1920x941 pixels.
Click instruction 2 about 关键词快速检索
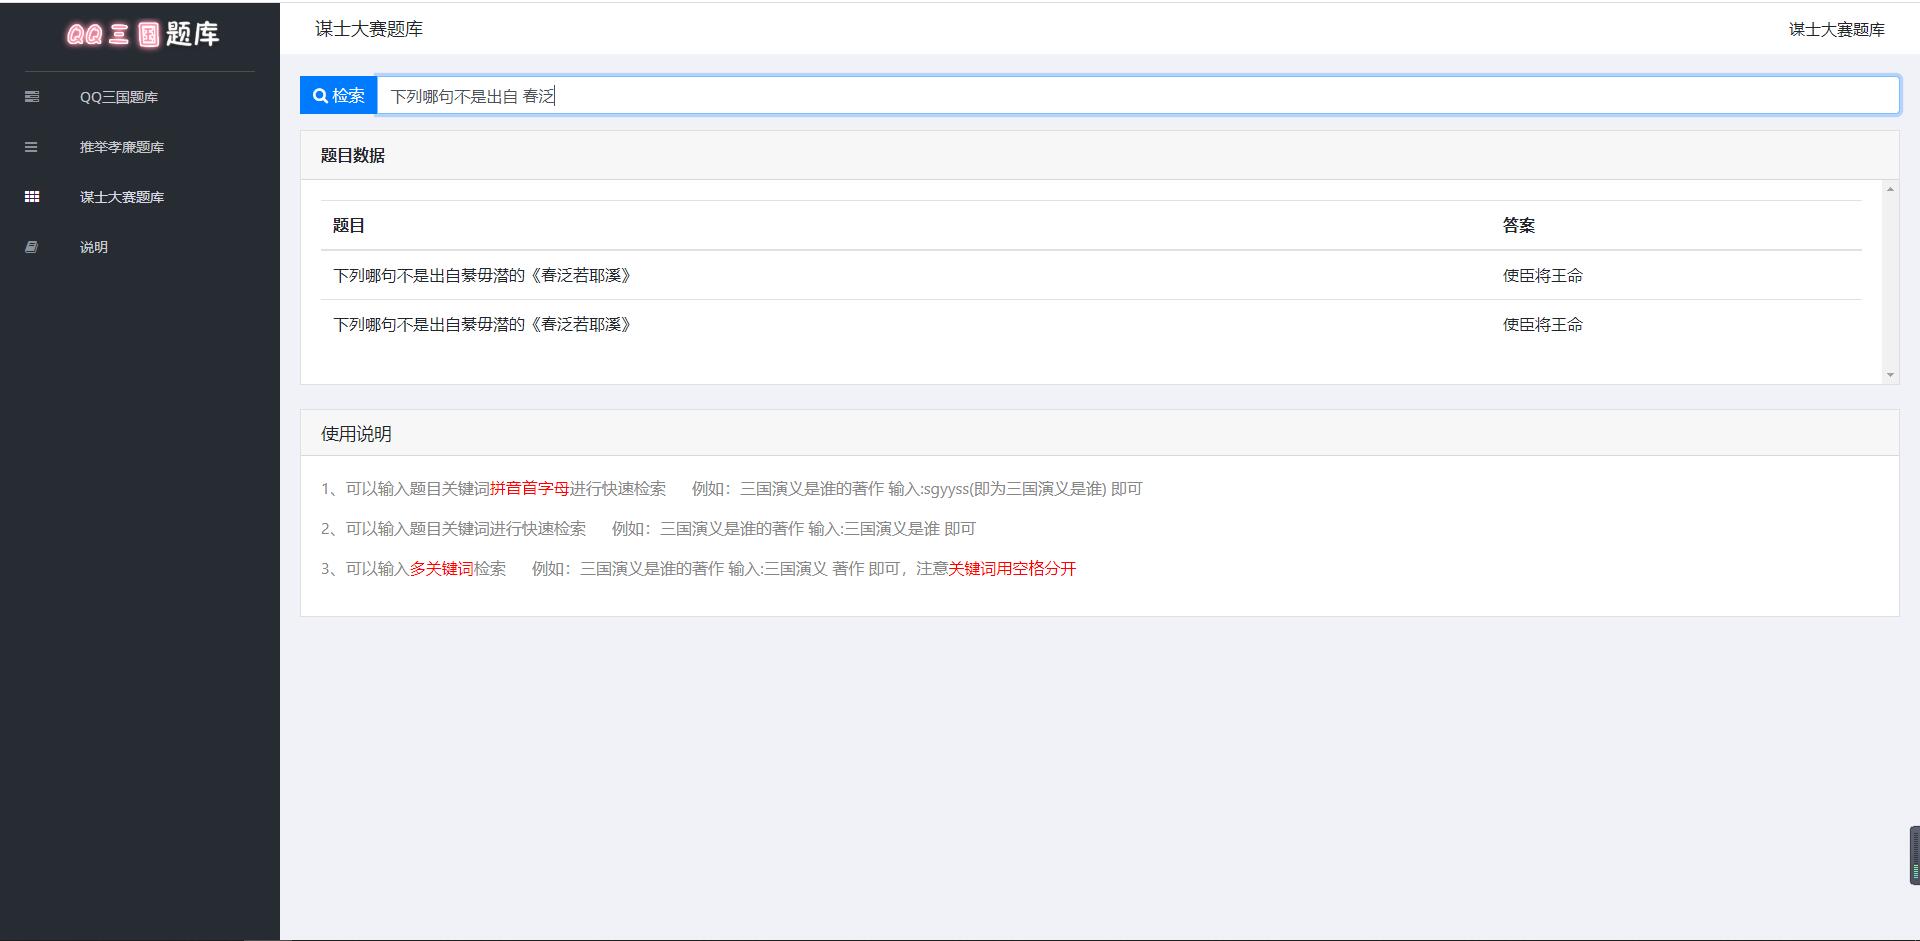(x=648, y=528)
